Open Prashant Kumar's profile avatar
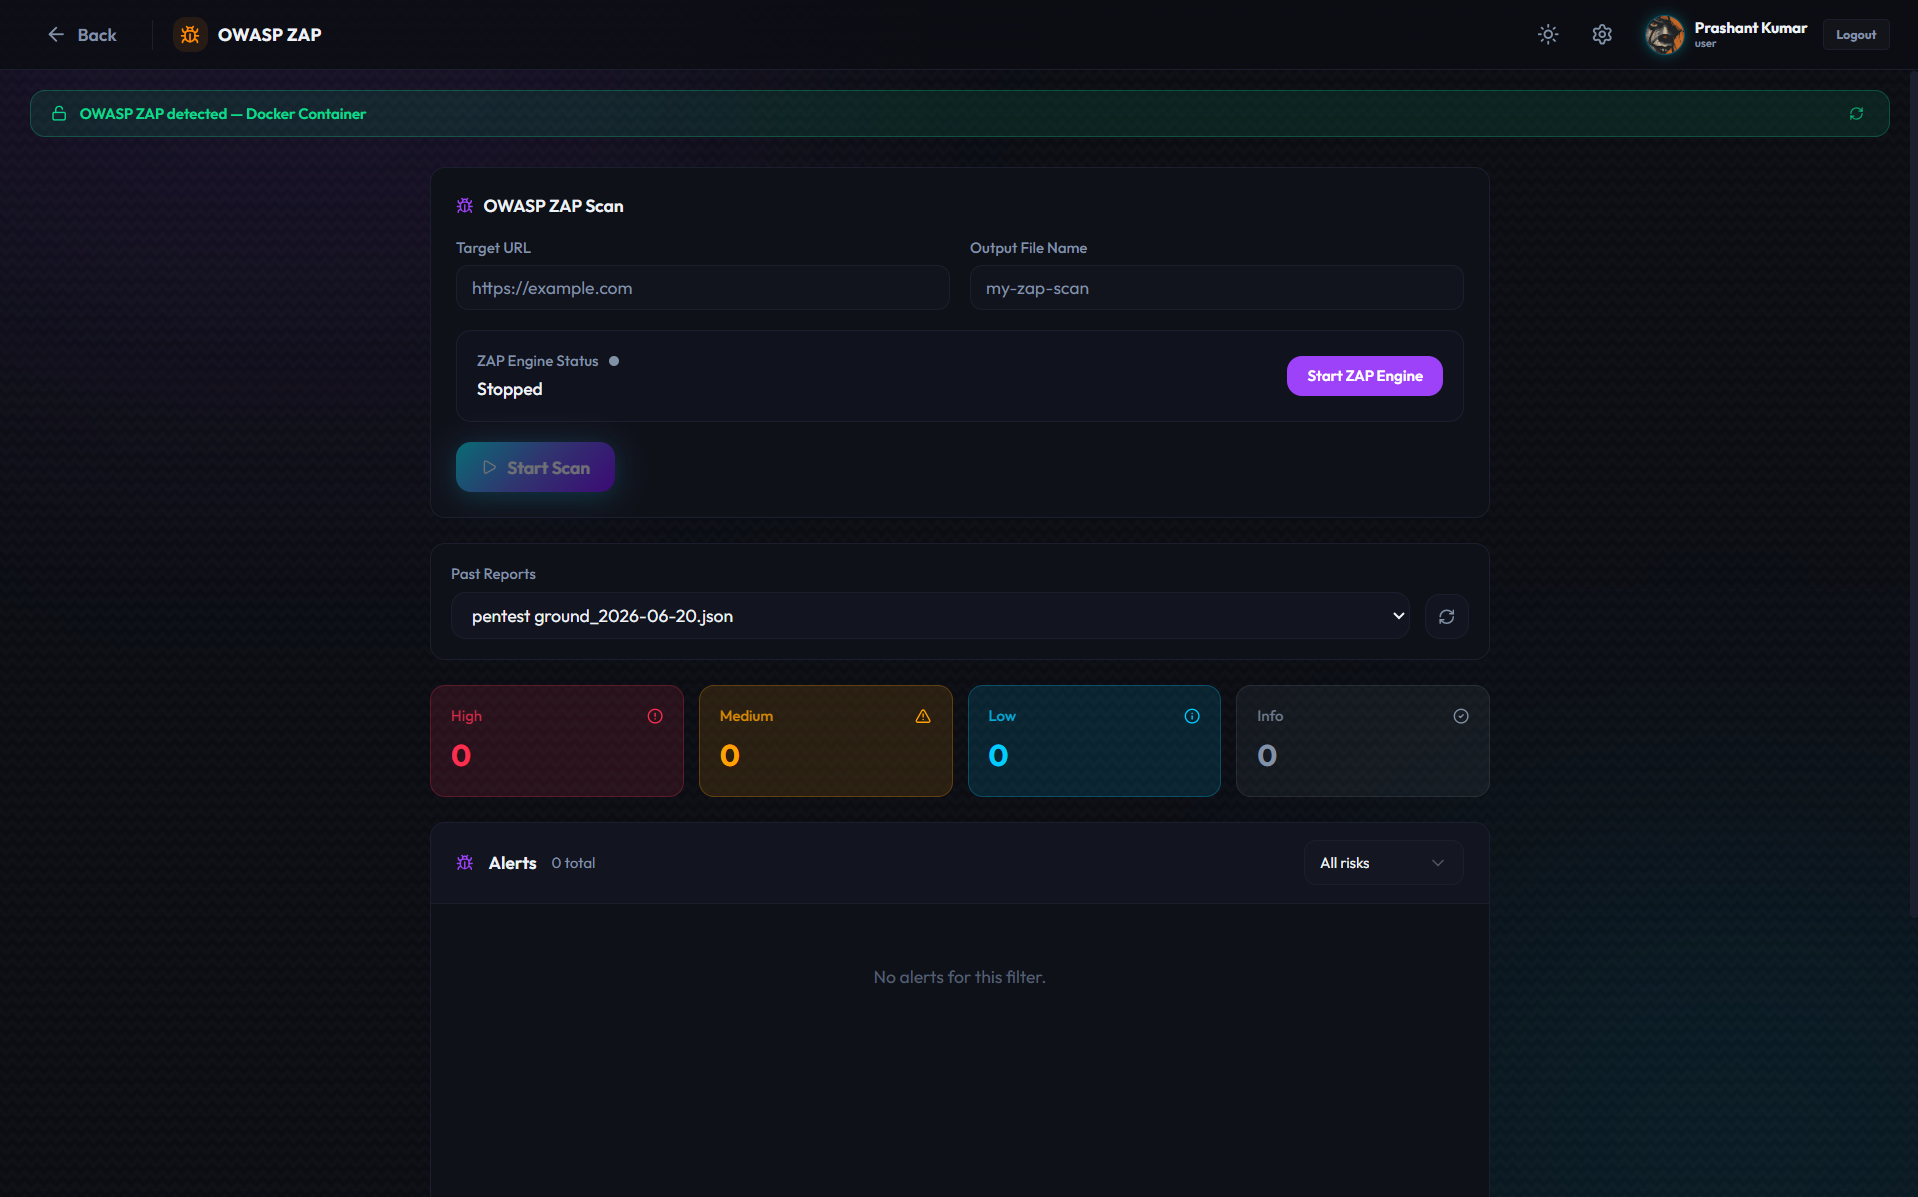This screenshot has height=1197, width=1918. (1665, 34)
